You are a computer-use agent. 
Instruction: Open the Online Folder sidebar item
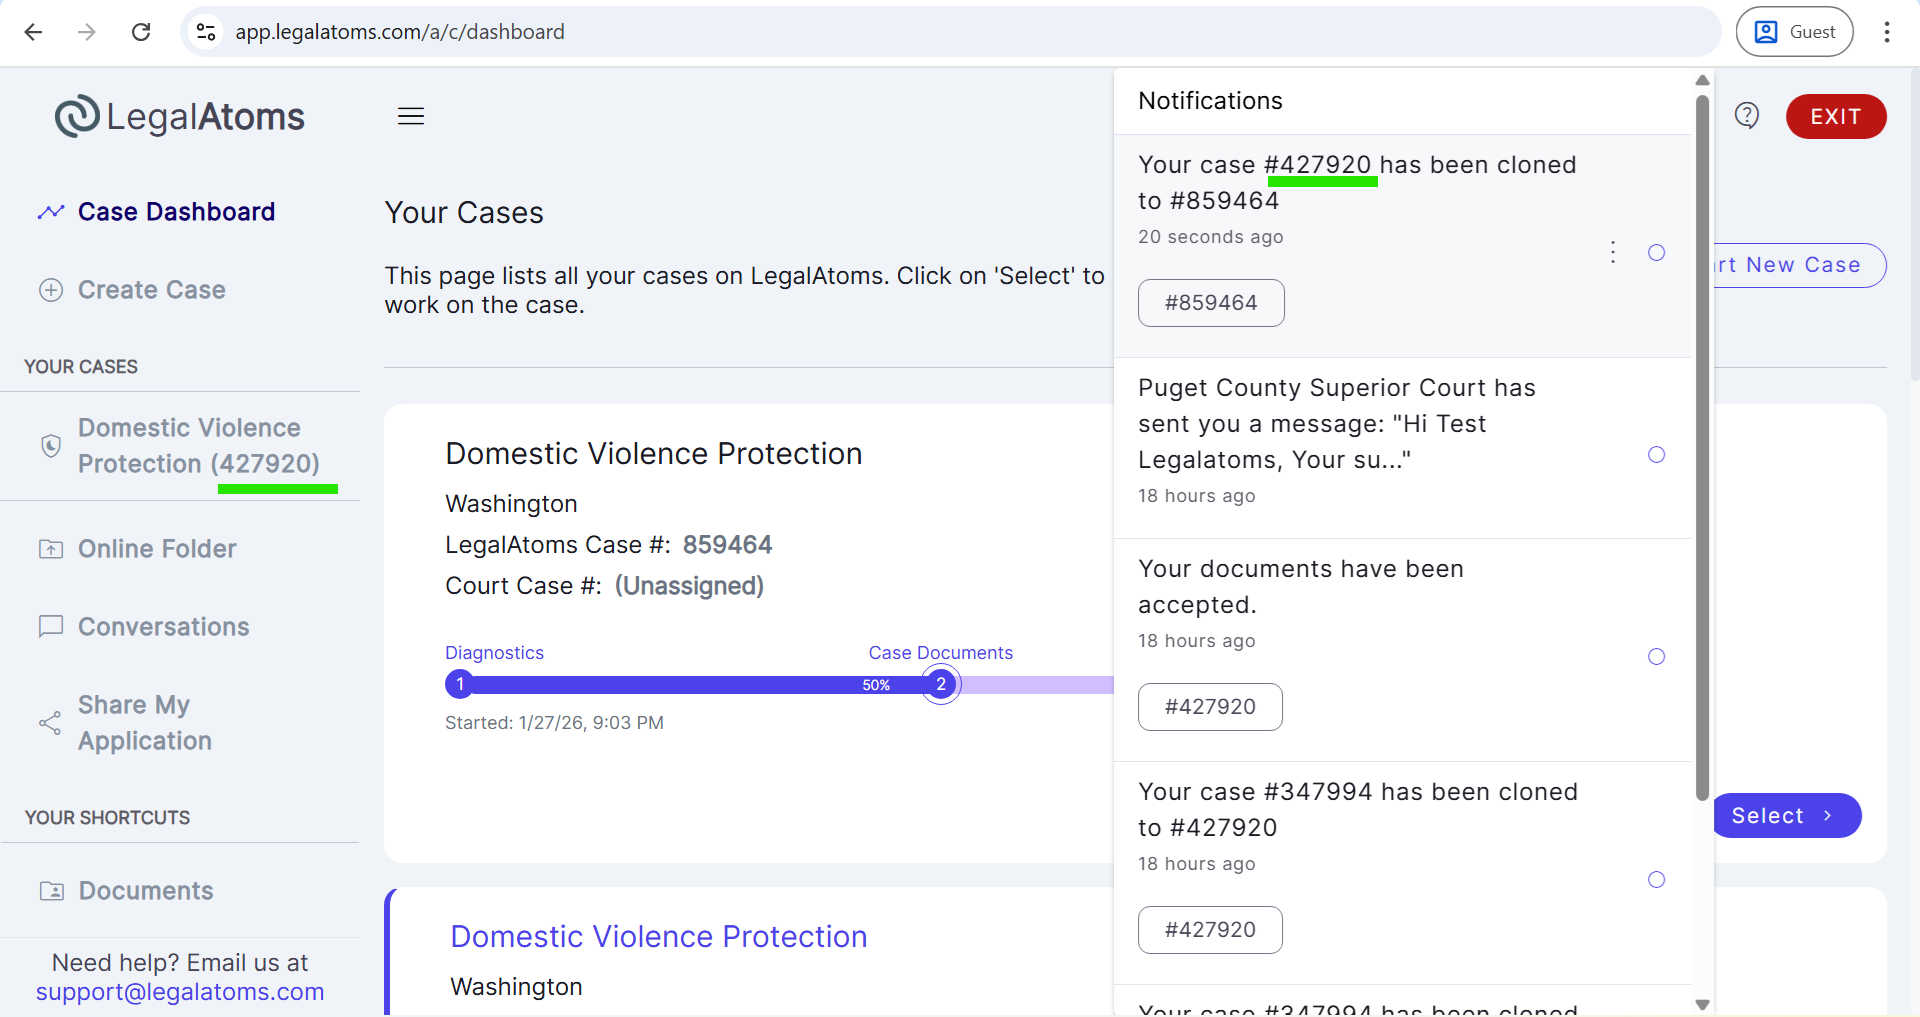tap(157, 549)
